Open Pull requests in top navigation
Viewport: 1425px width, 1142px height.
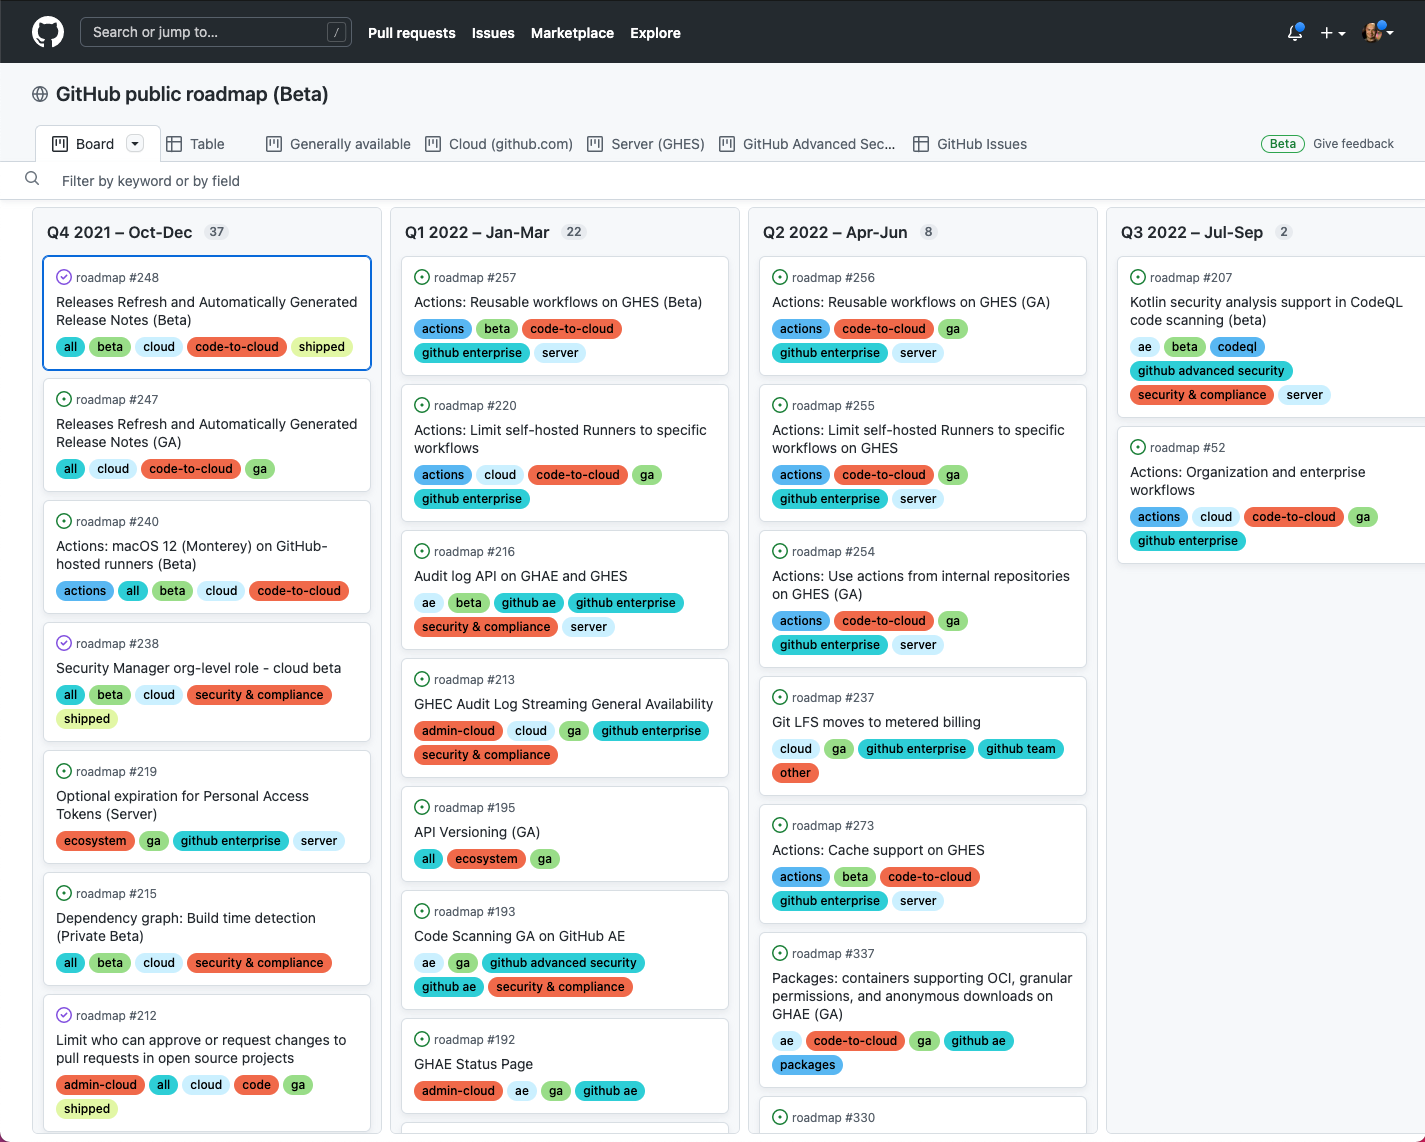pyautogui.click(x=411, y=33)
